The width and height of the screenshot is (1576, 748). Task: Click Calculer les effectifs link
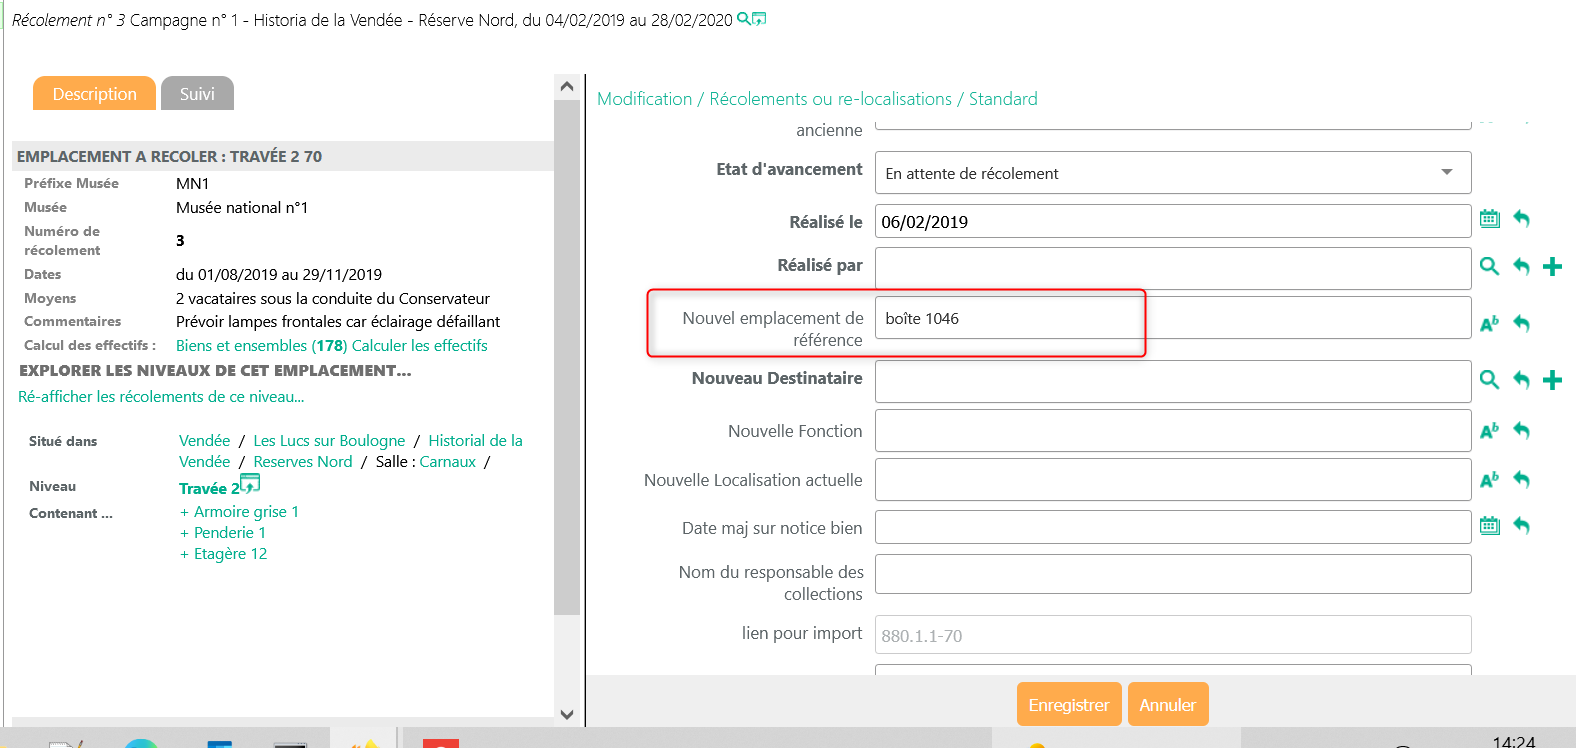coord(420,346)
